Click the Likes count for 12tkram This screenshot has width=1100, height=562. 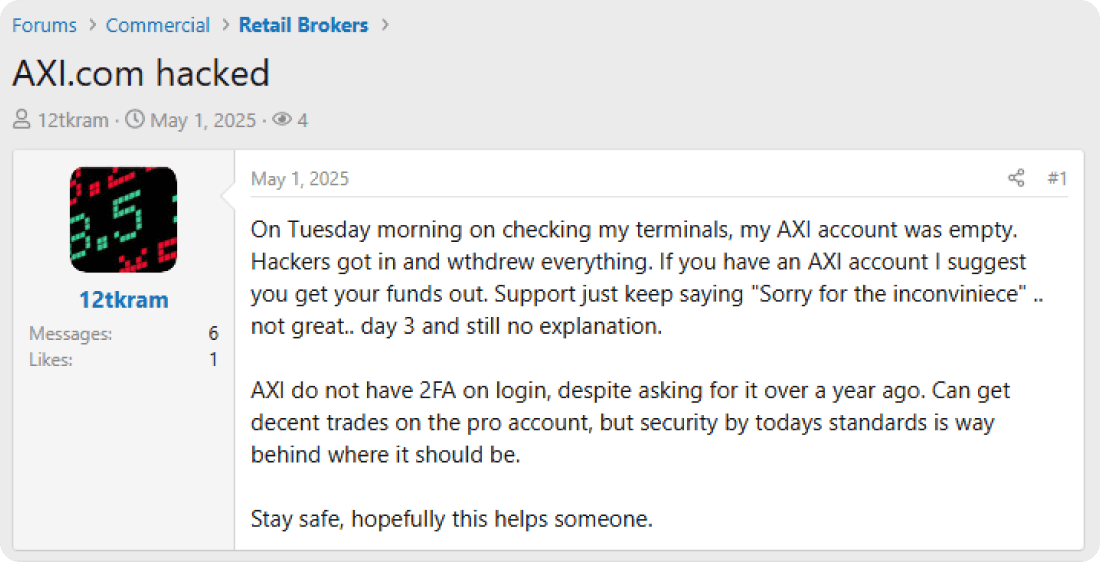point(213,359)
